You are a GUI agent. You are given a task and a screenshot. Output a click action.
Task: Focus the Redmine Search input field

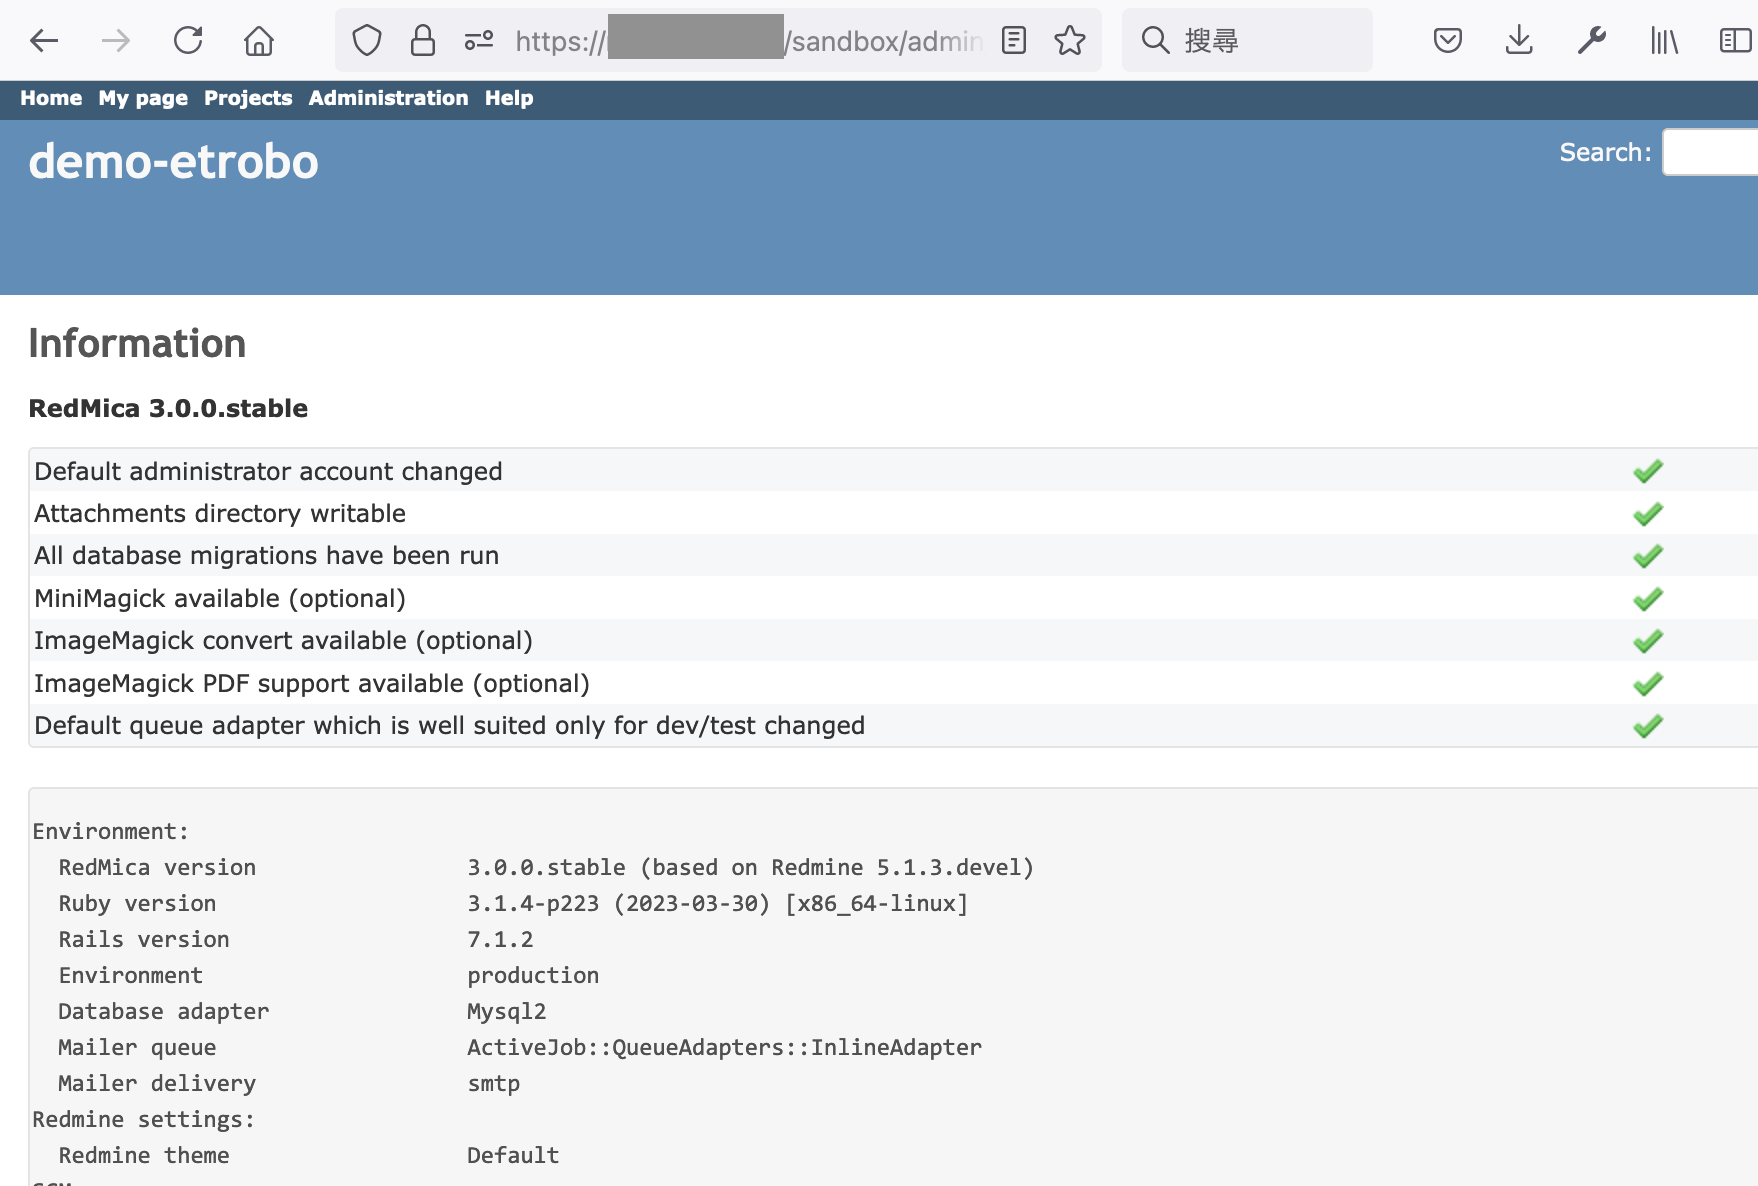click(x=1710, y=152)
